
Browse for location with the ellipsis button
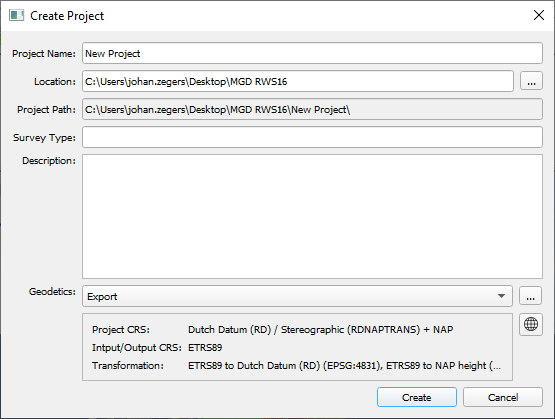point(531,81)
